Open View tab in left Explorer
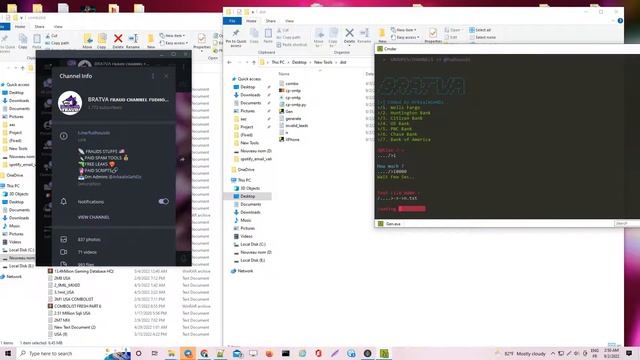 [58, 27]
